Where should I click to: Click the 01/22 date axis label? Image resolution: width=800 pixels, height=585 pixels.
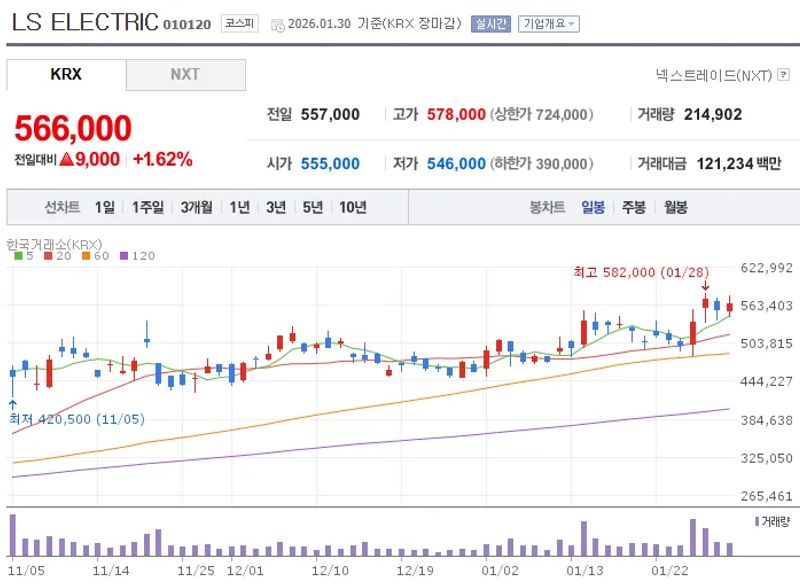coord(670,570)
